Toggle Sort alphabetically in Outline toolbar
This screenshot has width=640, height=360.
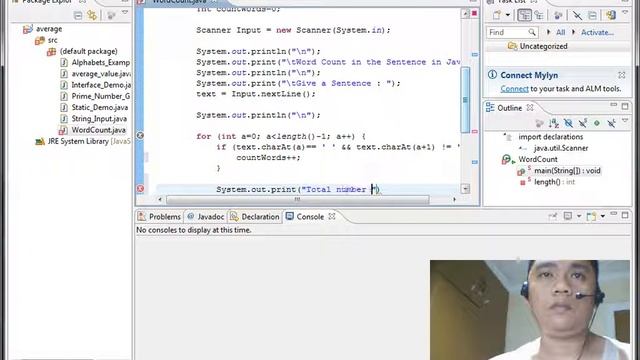coord(554,123)
